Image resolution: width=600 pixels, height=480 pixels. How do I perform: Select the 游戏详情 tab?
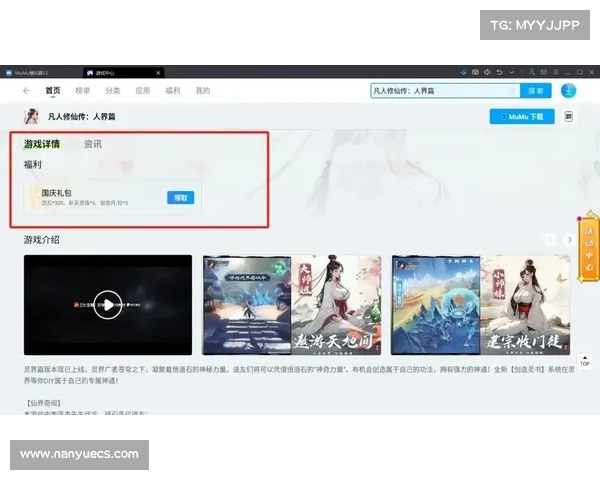[x=42, y=144]
